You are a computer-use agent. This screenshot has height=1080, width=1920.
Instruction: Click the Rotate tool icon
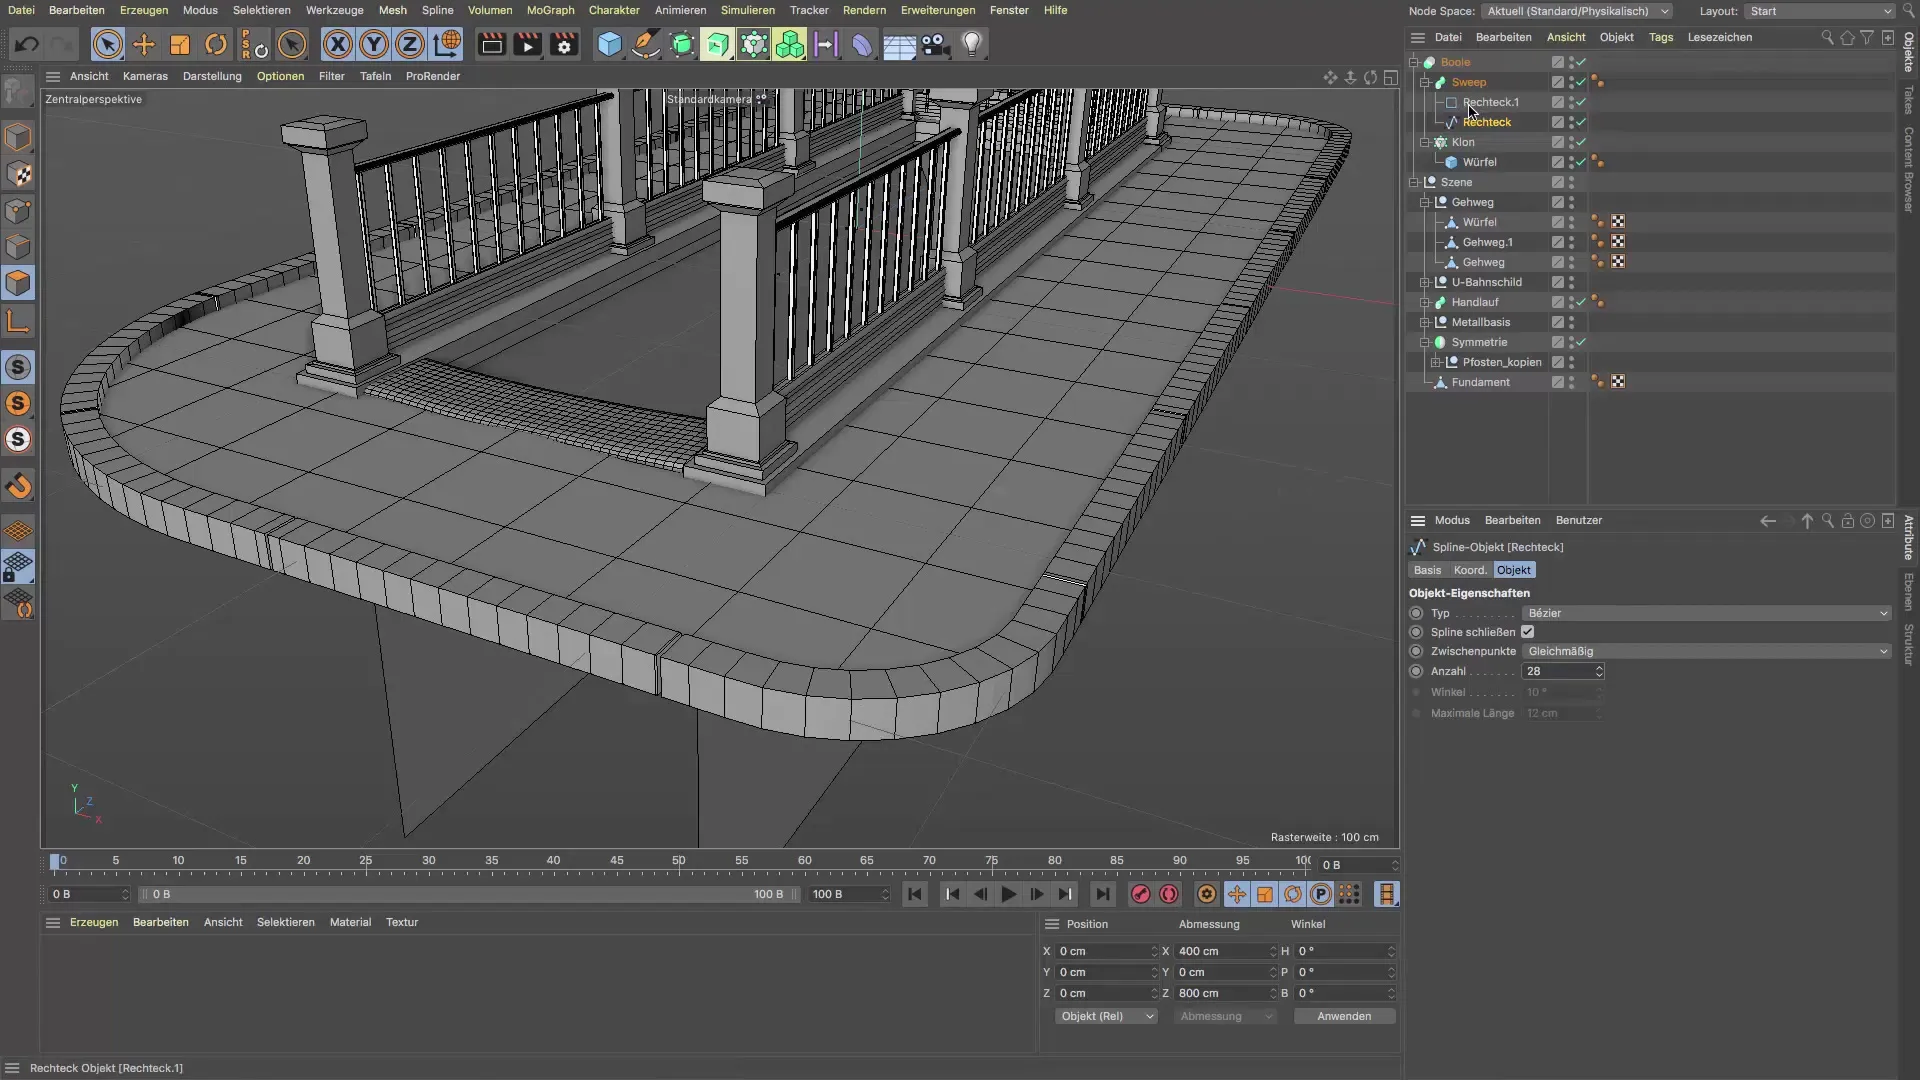[215, 44]
